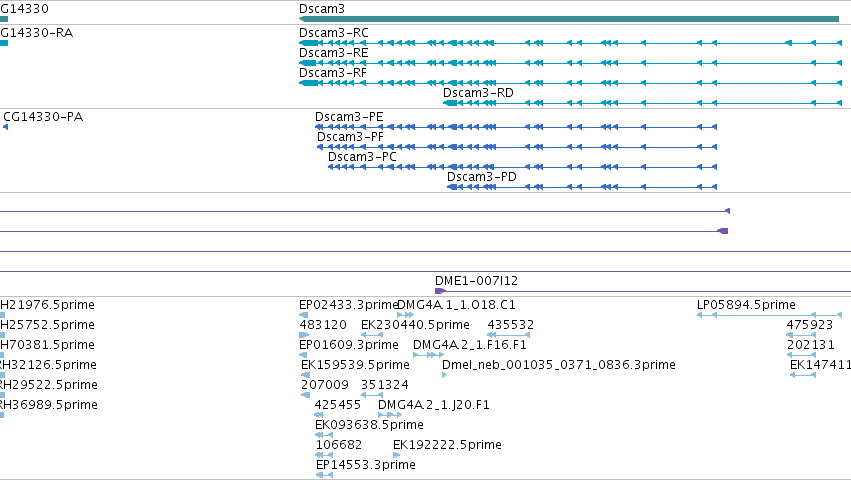Image resolution: width=851 pixels, height=480 pixels.
Task: Select the Dscam3-RE transcript label
Action: 334,53
